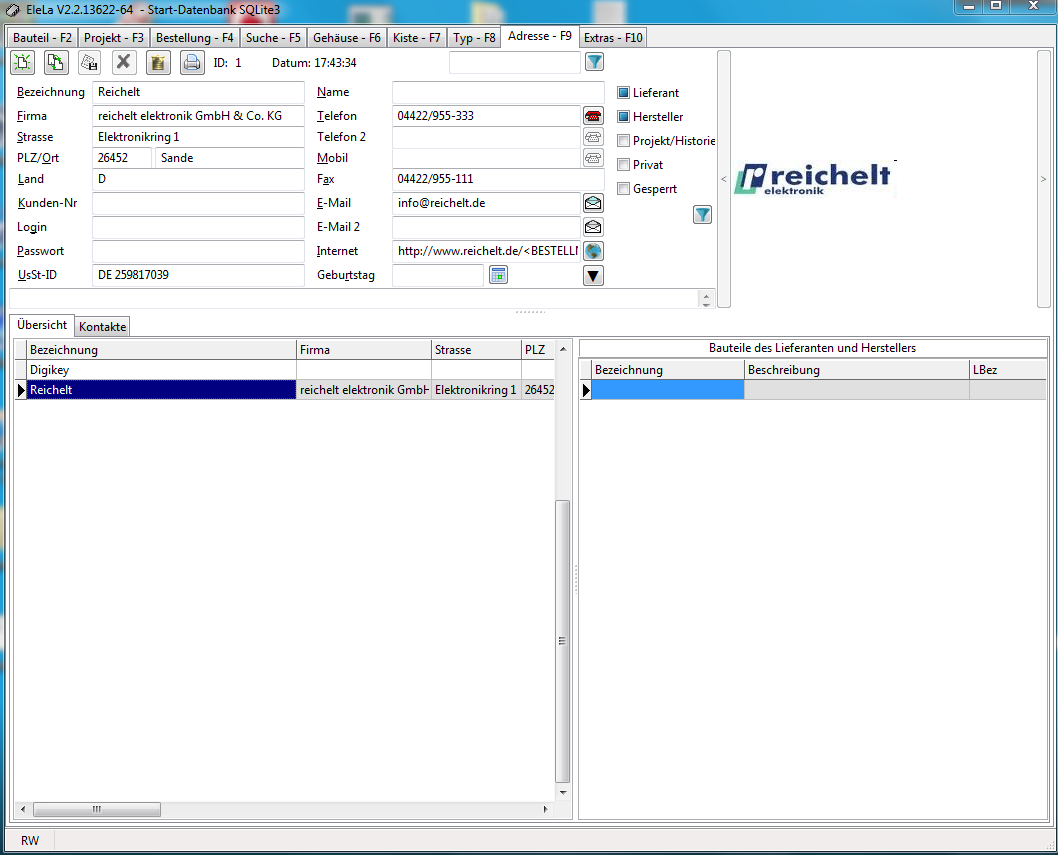Click the ELeLa application icon in the title bar
This screenshot has height=855, width=1058.
[13, 10]
